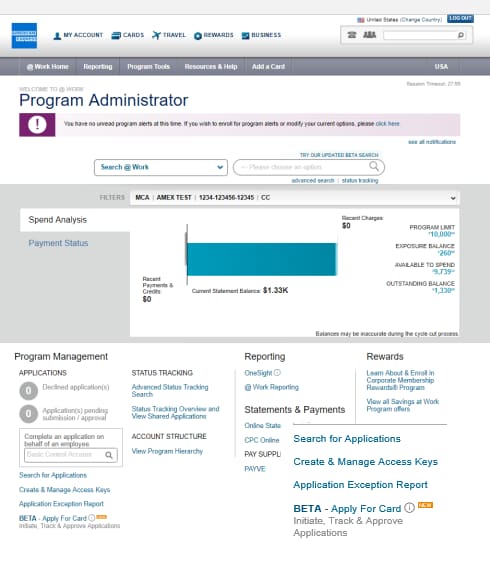This screenshot has height=562, width=490.
Task: Select the Spend Analysis tab
Action: click(x=75, y=220)
